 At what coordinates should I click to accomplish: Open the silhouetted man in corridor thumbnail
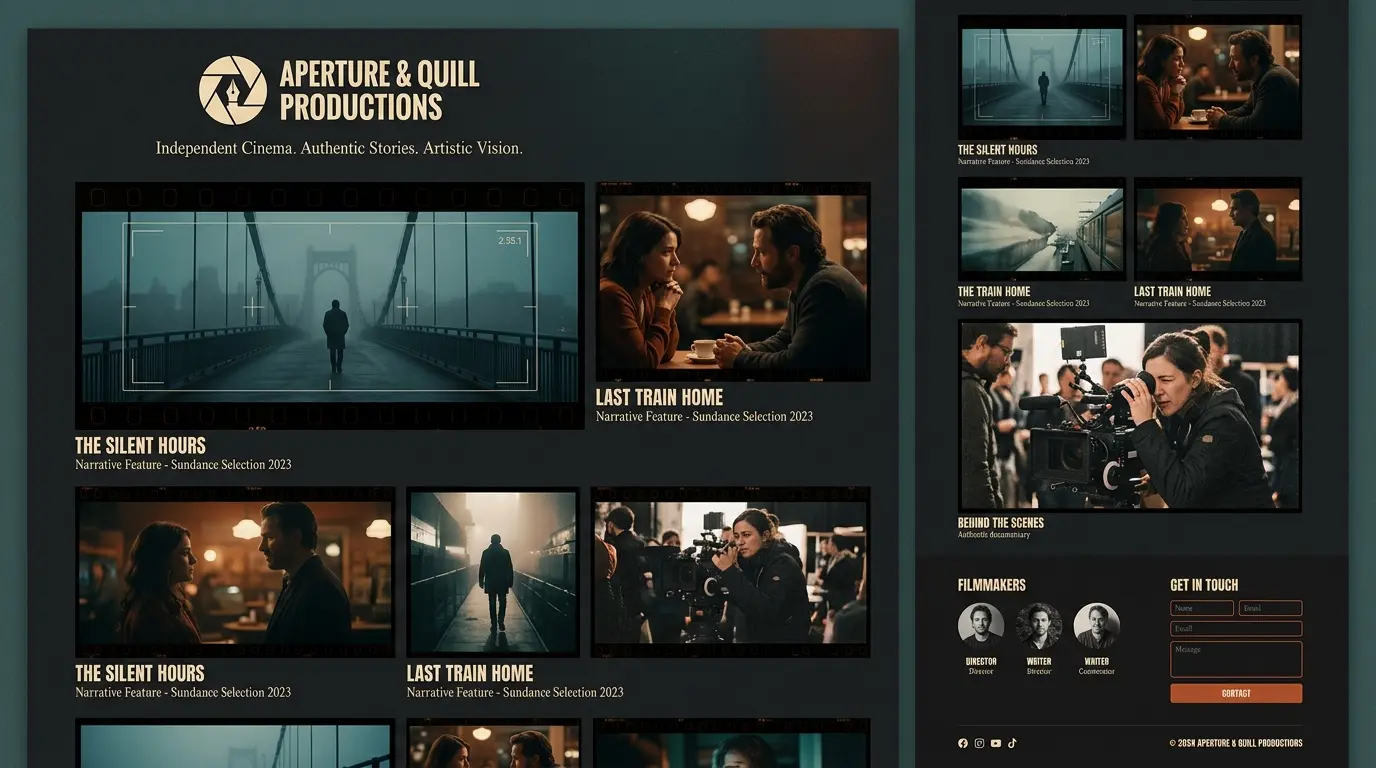pos(493,571)
